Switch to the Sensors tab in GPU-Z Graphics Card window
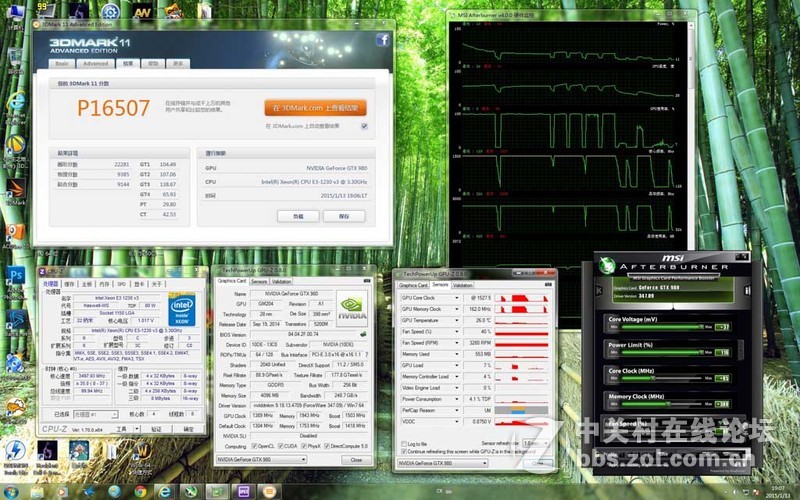 click(x=259, y=281)
